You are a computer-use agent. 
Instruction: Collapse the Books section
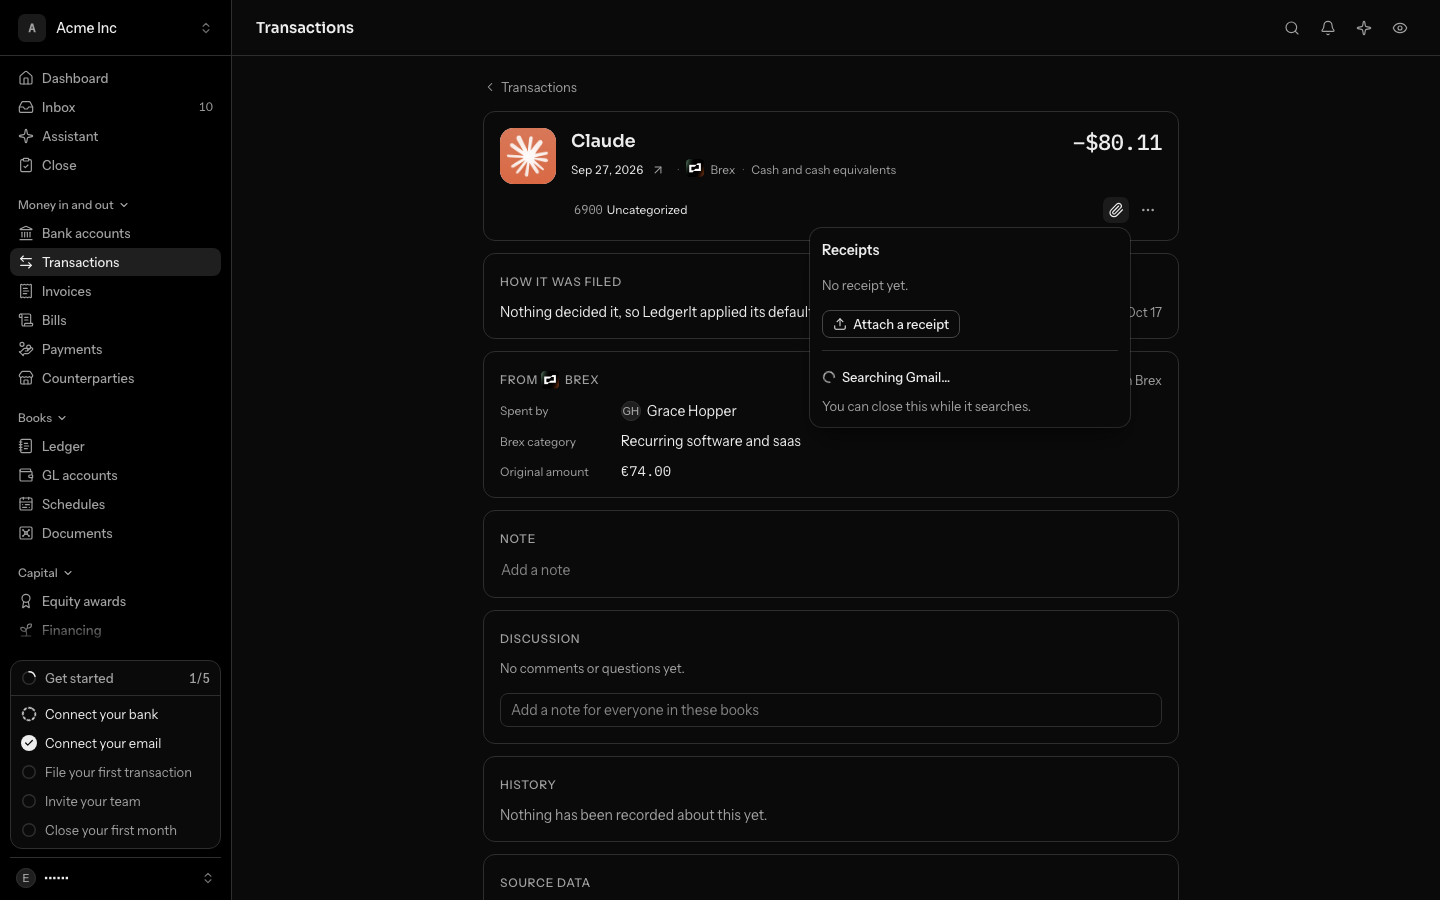click(x=42, y=418)
